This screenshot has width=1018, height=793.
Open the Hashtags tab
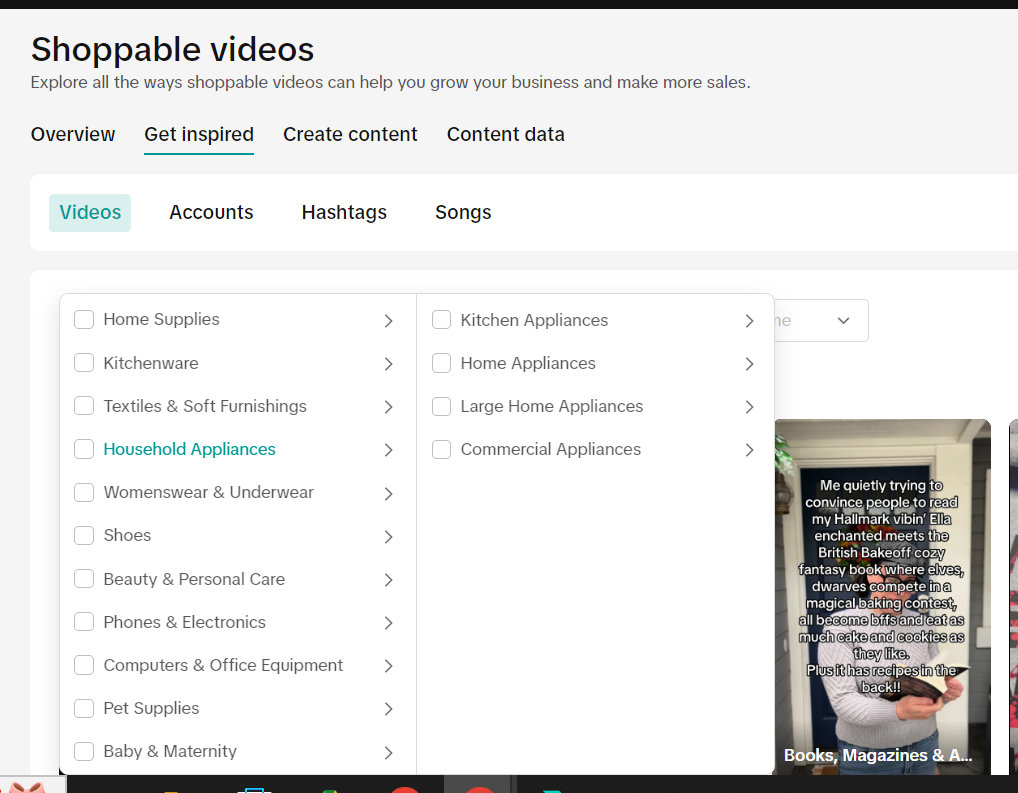tap(344, 212)
